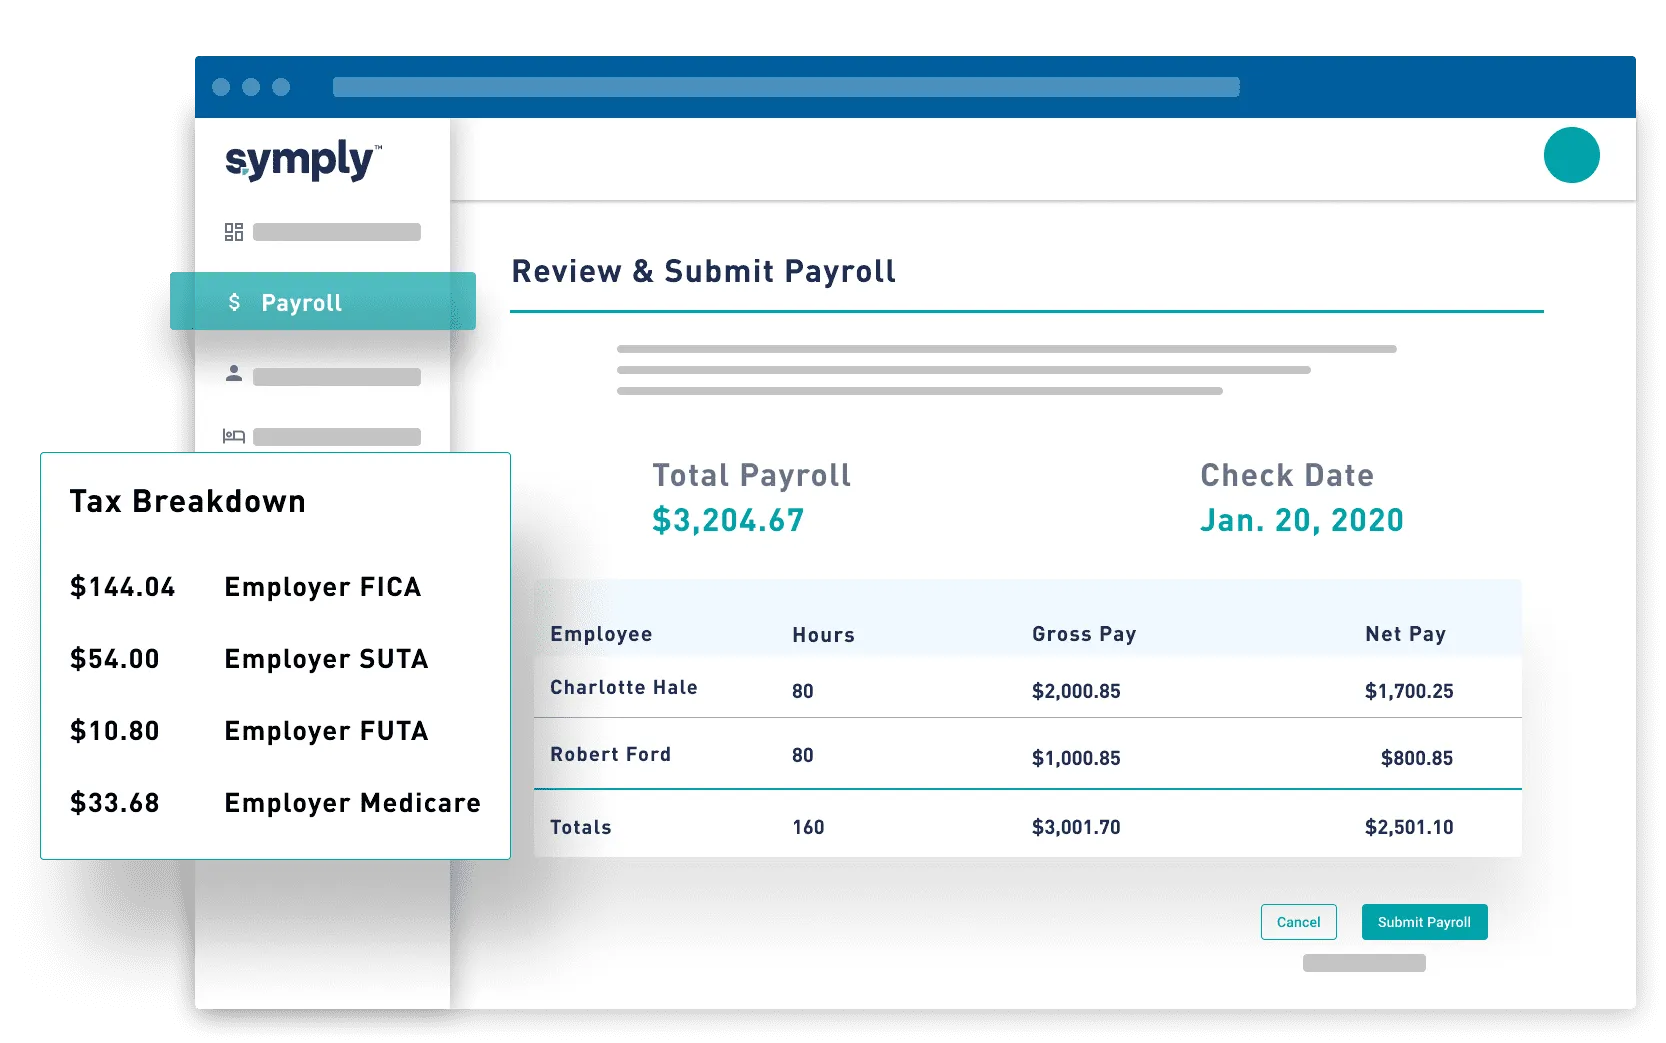Screen dimensions: 1666x1043
Task: Click Employer FICA in the Tax Breakdown
Action: pyautogui.click(x=322, y=587)
